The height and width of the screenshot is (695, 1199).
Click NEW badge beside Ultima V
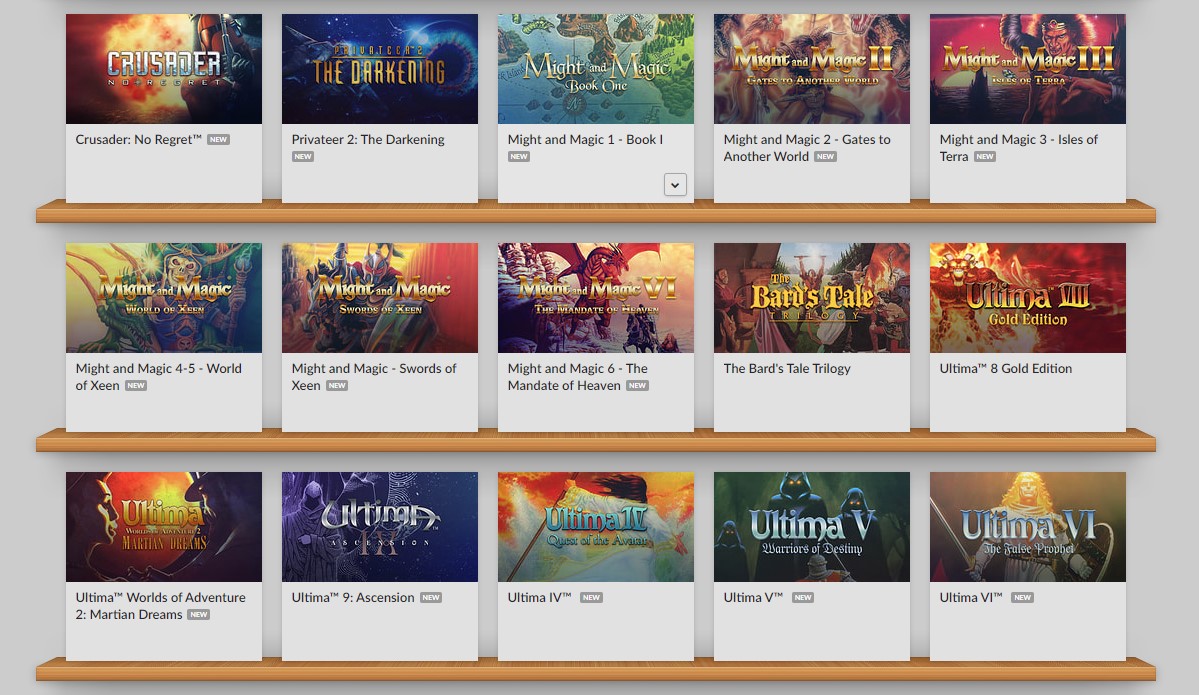pos(803,597)
